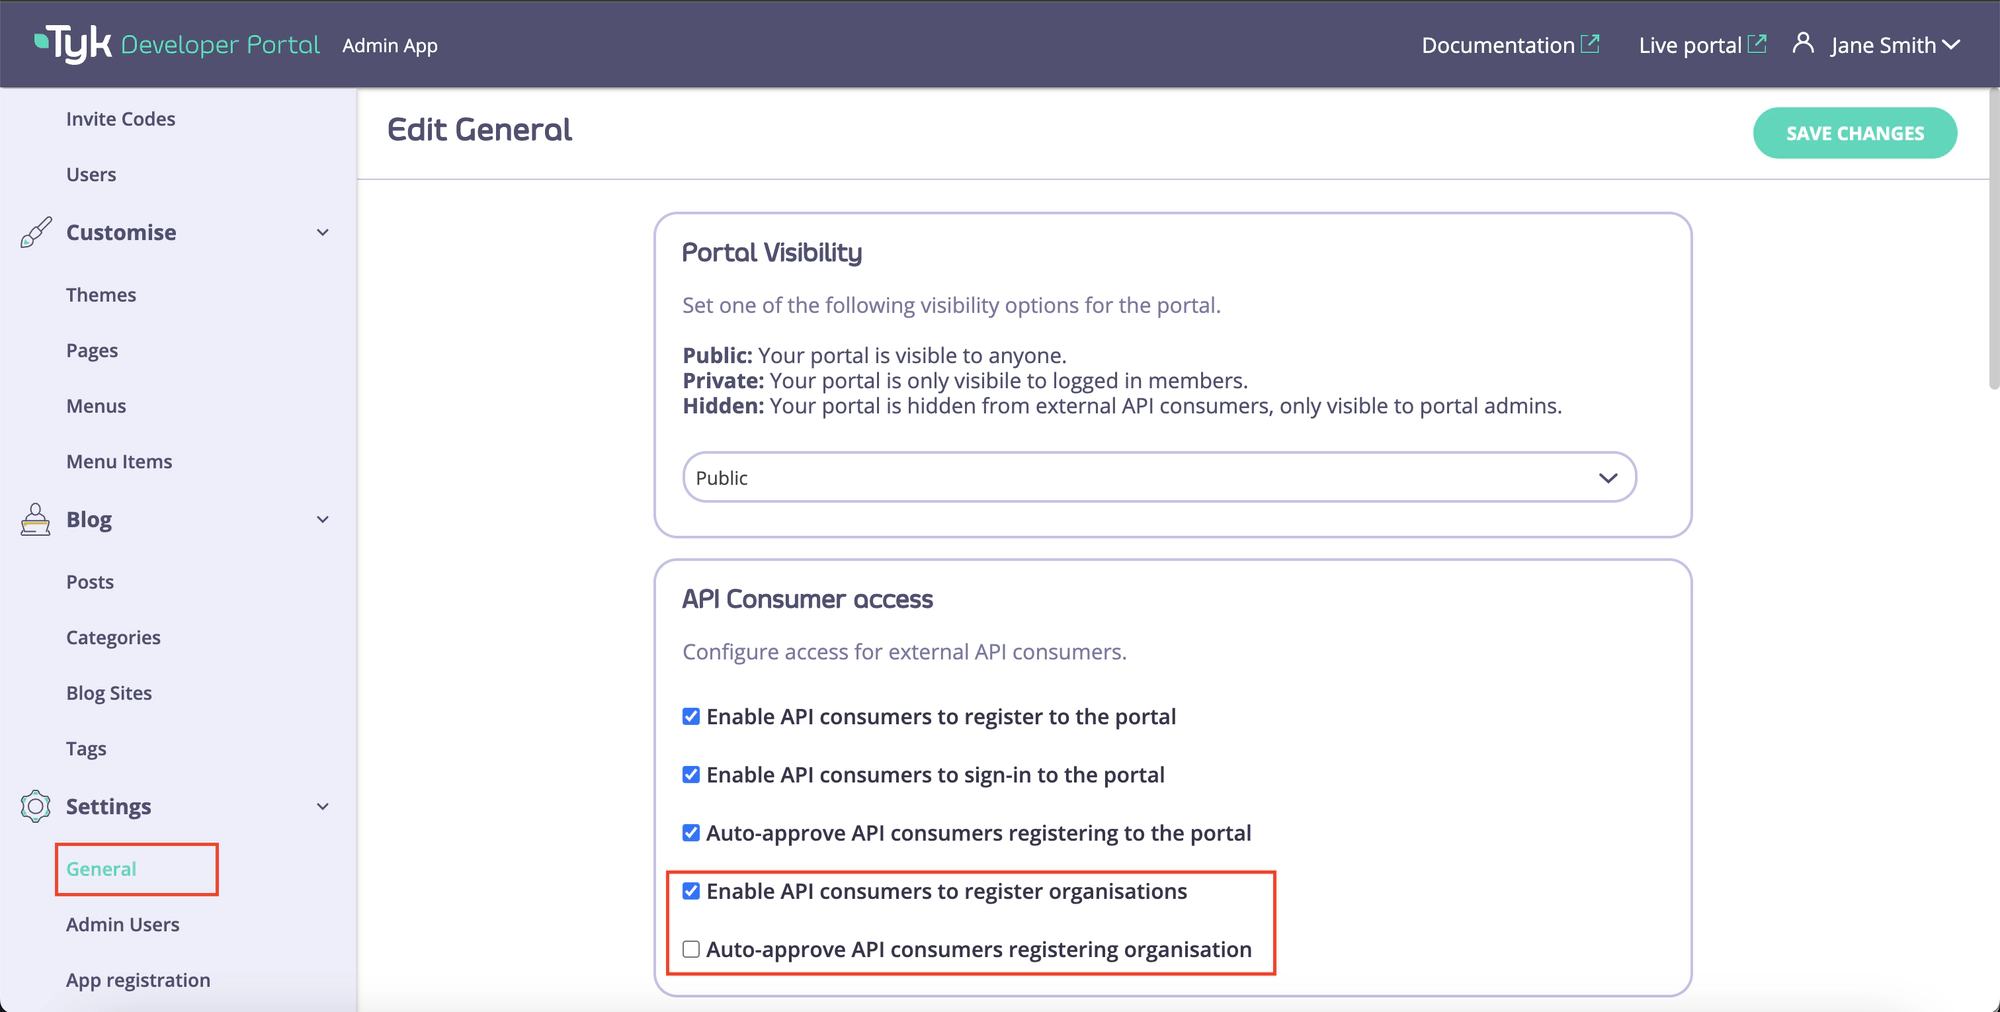
Task: Collapse the Blog section in sidebar
Action: point(322,519)
